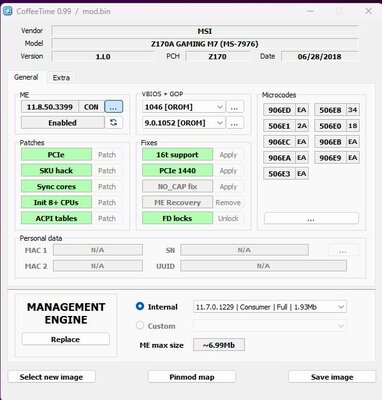Click Apply next to NO_CAP fix
The height and width of the screenshot is (400, 382).
(x=228, y=187)
